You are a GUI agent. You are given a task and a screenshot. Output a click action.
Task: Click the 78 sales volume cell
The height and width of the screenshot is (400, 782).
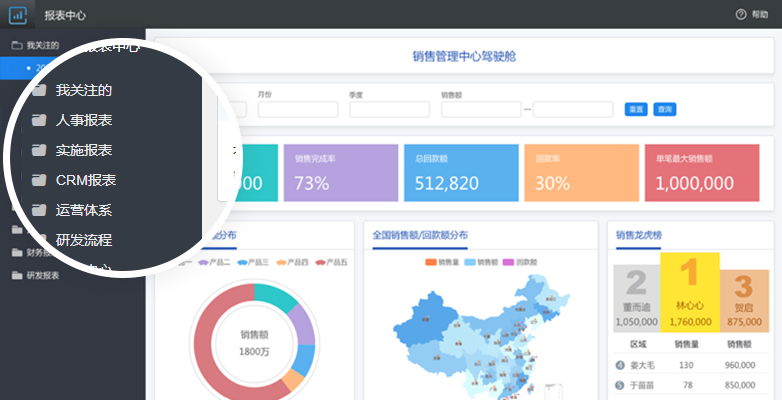(686, 385)
